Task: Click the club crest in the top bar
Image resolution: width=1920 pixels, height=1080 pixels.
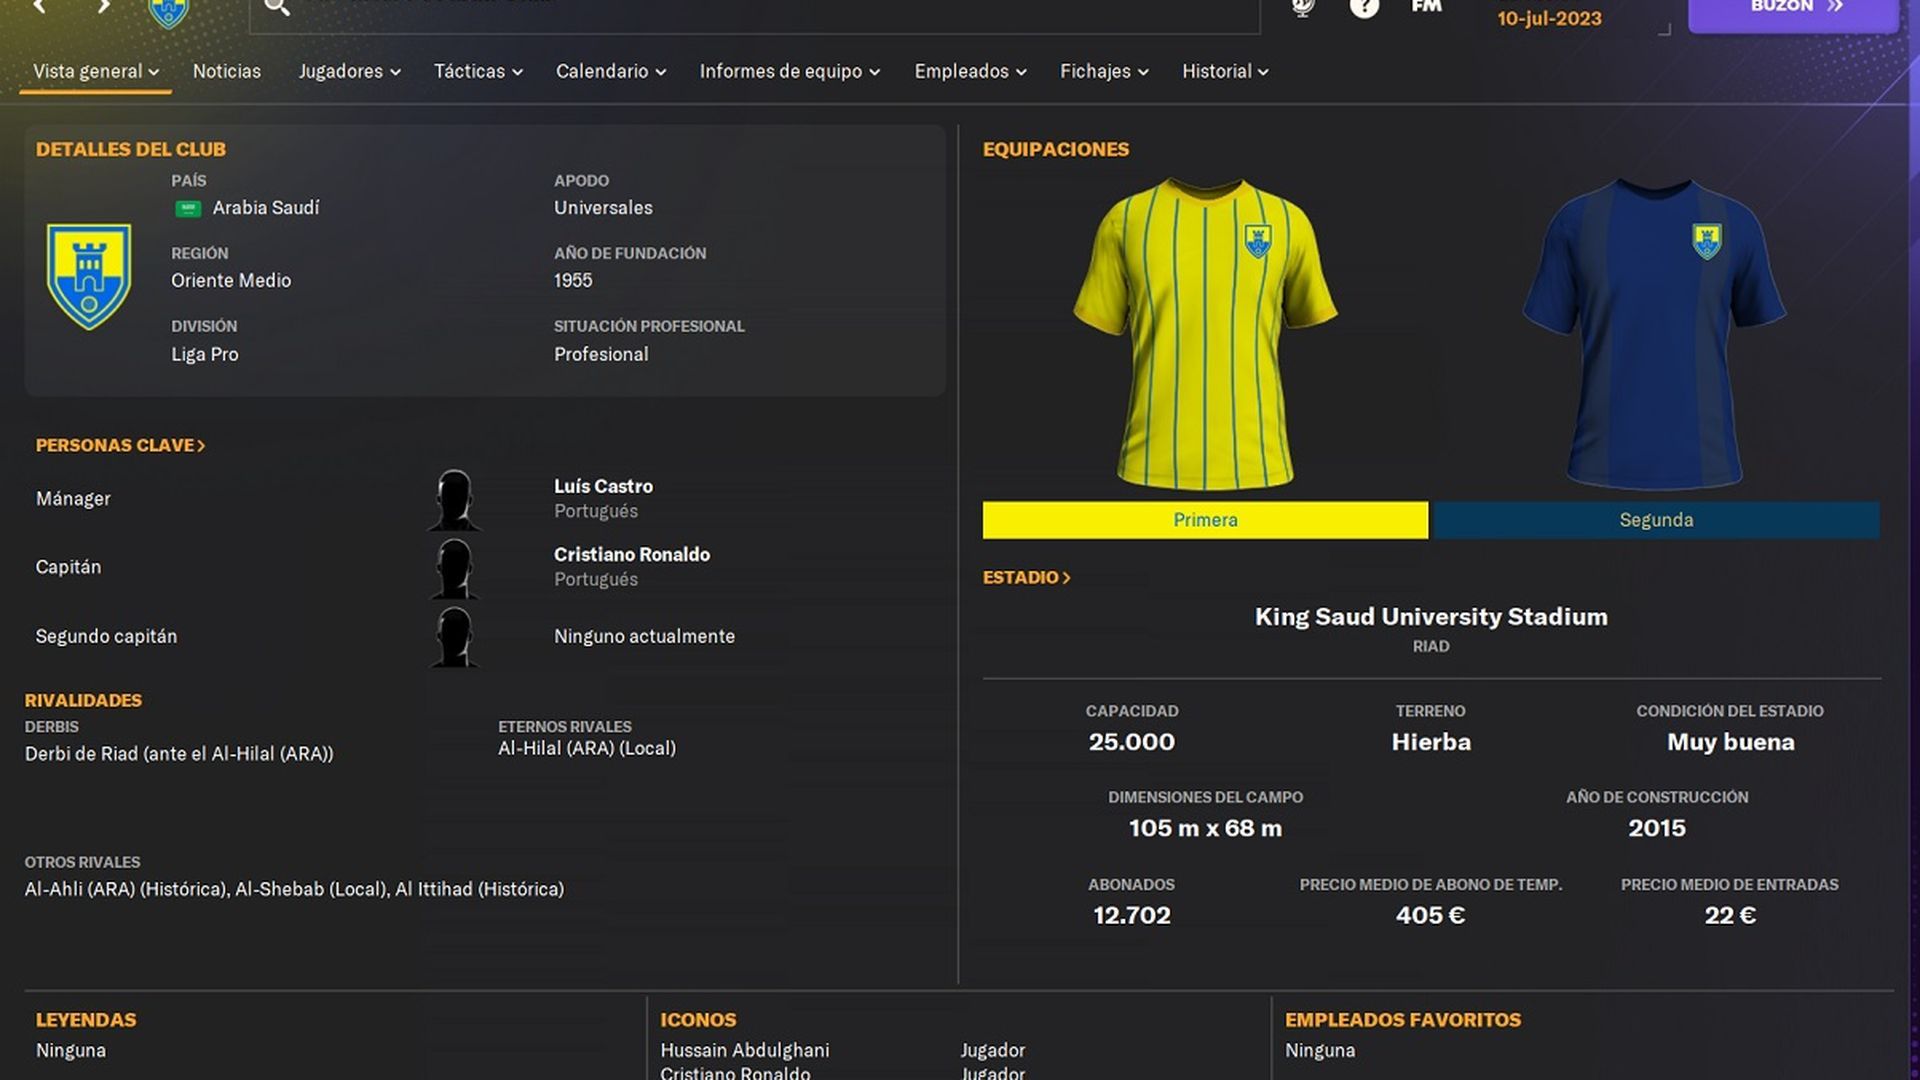Action: pos(168,12)
